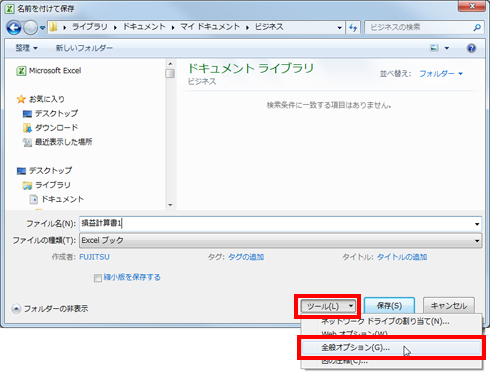Click the folder icon in address bar
Screen dimensions: 490x372
[53, 27]
